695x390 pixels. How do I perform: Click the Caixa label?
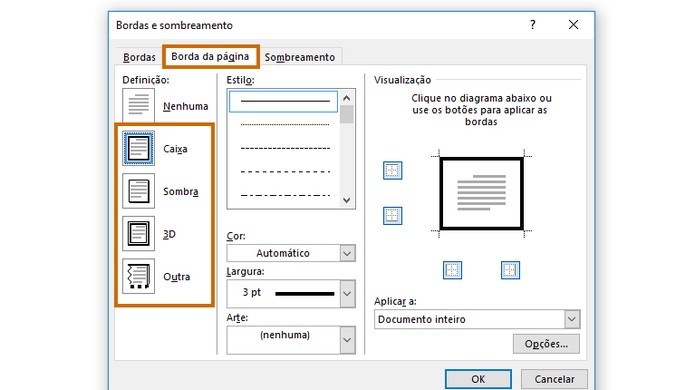pos(175,149)
